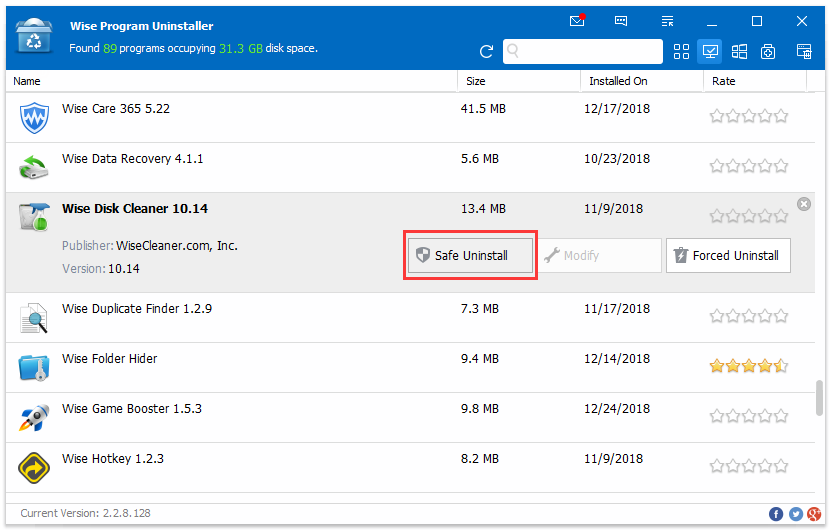Sort by Size column header
The width and height of the screenshot is (831, 530).
coord(519,81)
